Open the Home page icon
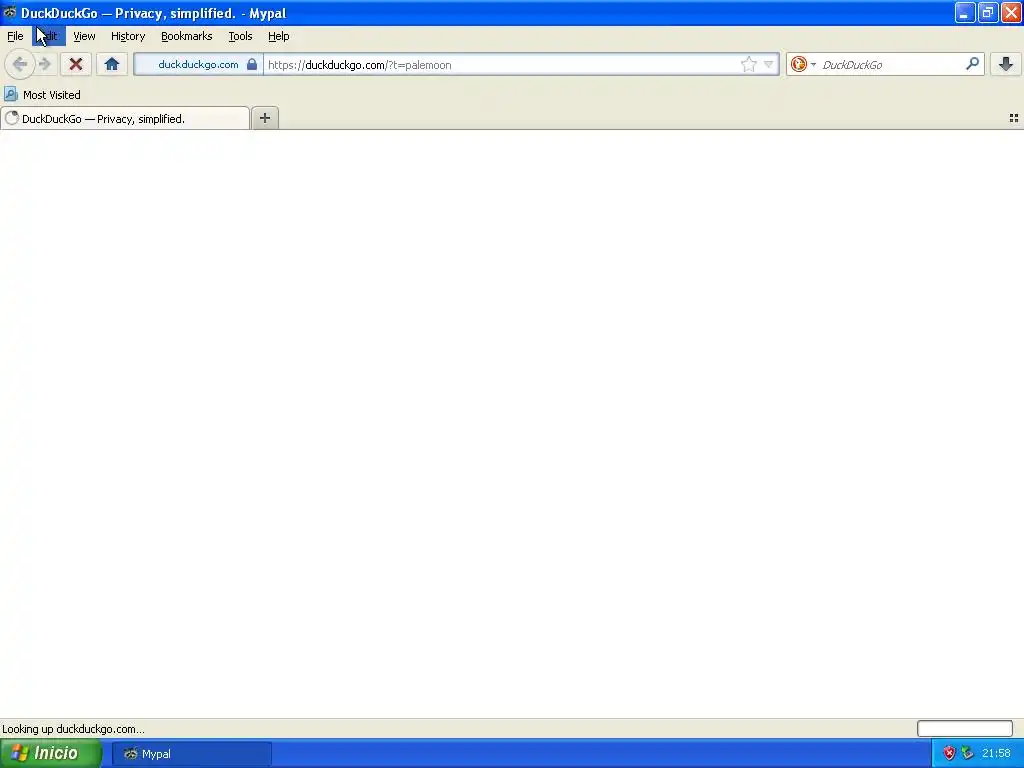This screenshot has height=768, width=1024. coord(112,64)
